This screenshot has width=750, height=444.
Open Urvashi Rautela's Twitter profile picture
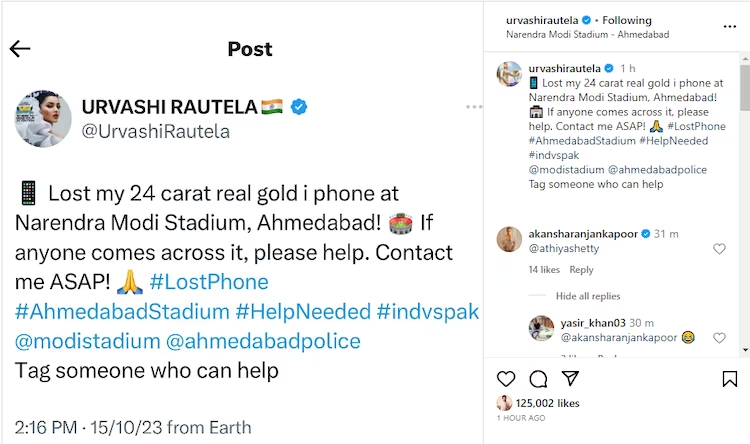[41, 116]
